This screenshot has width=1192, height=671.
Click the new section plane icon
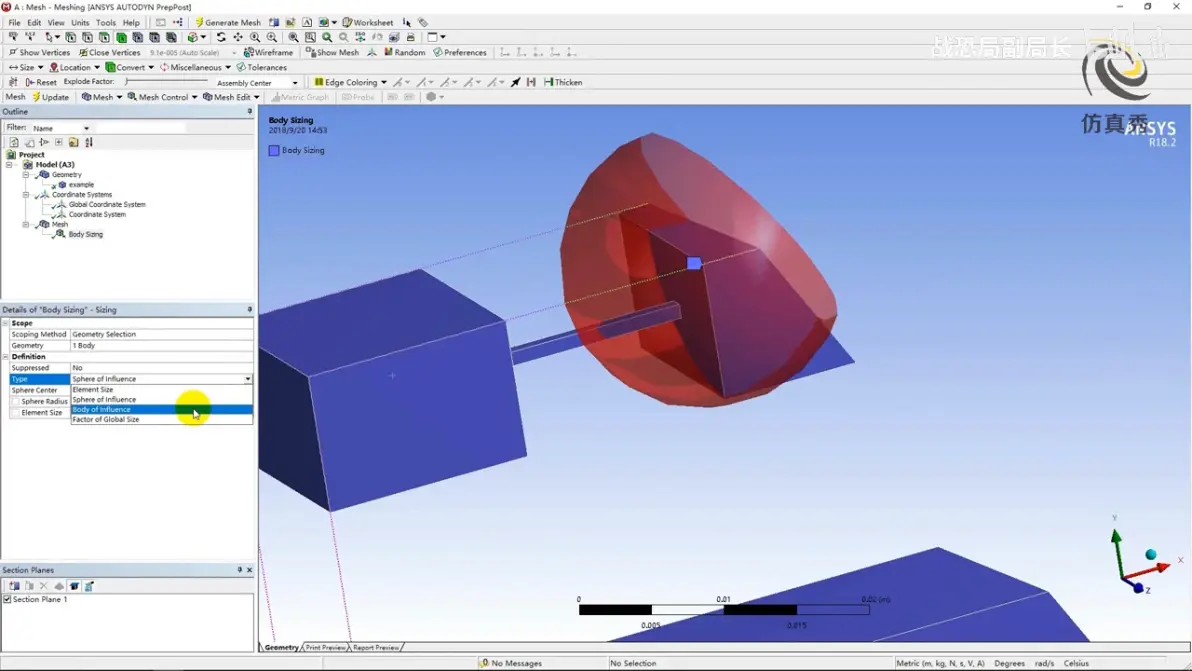click(14, 586)
